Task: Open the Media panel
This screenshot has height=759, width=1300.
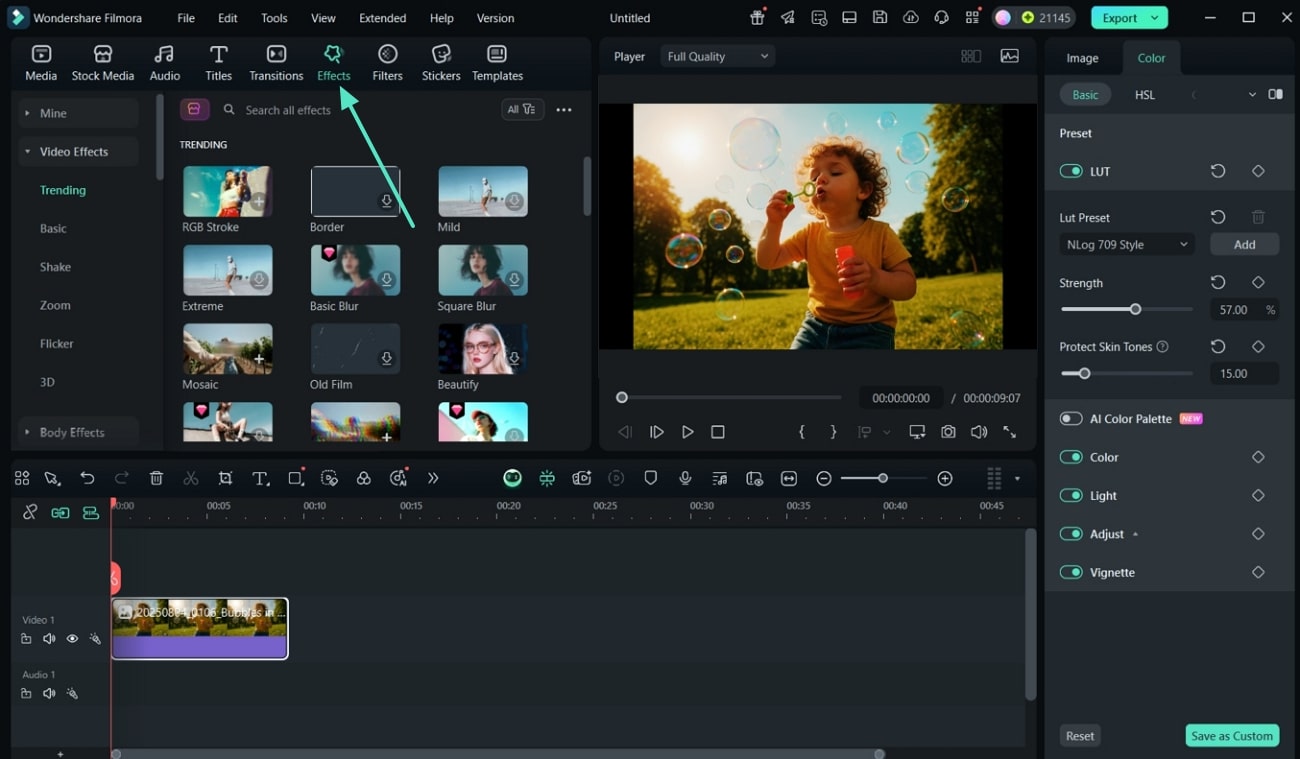Action: (x=41, y=63)
